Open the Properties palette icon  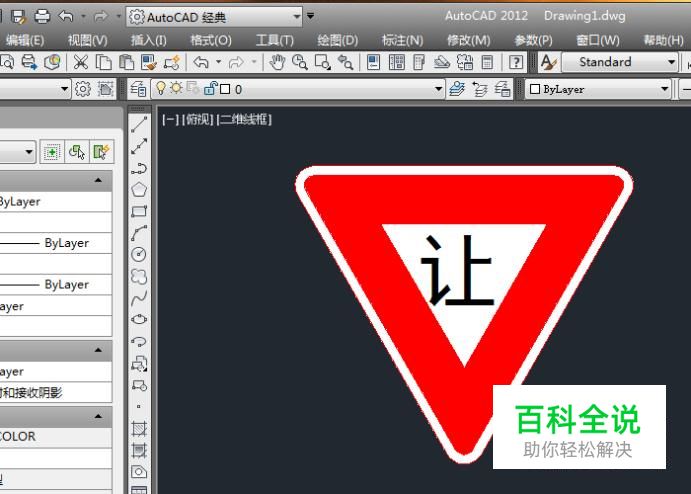point(374,62)
